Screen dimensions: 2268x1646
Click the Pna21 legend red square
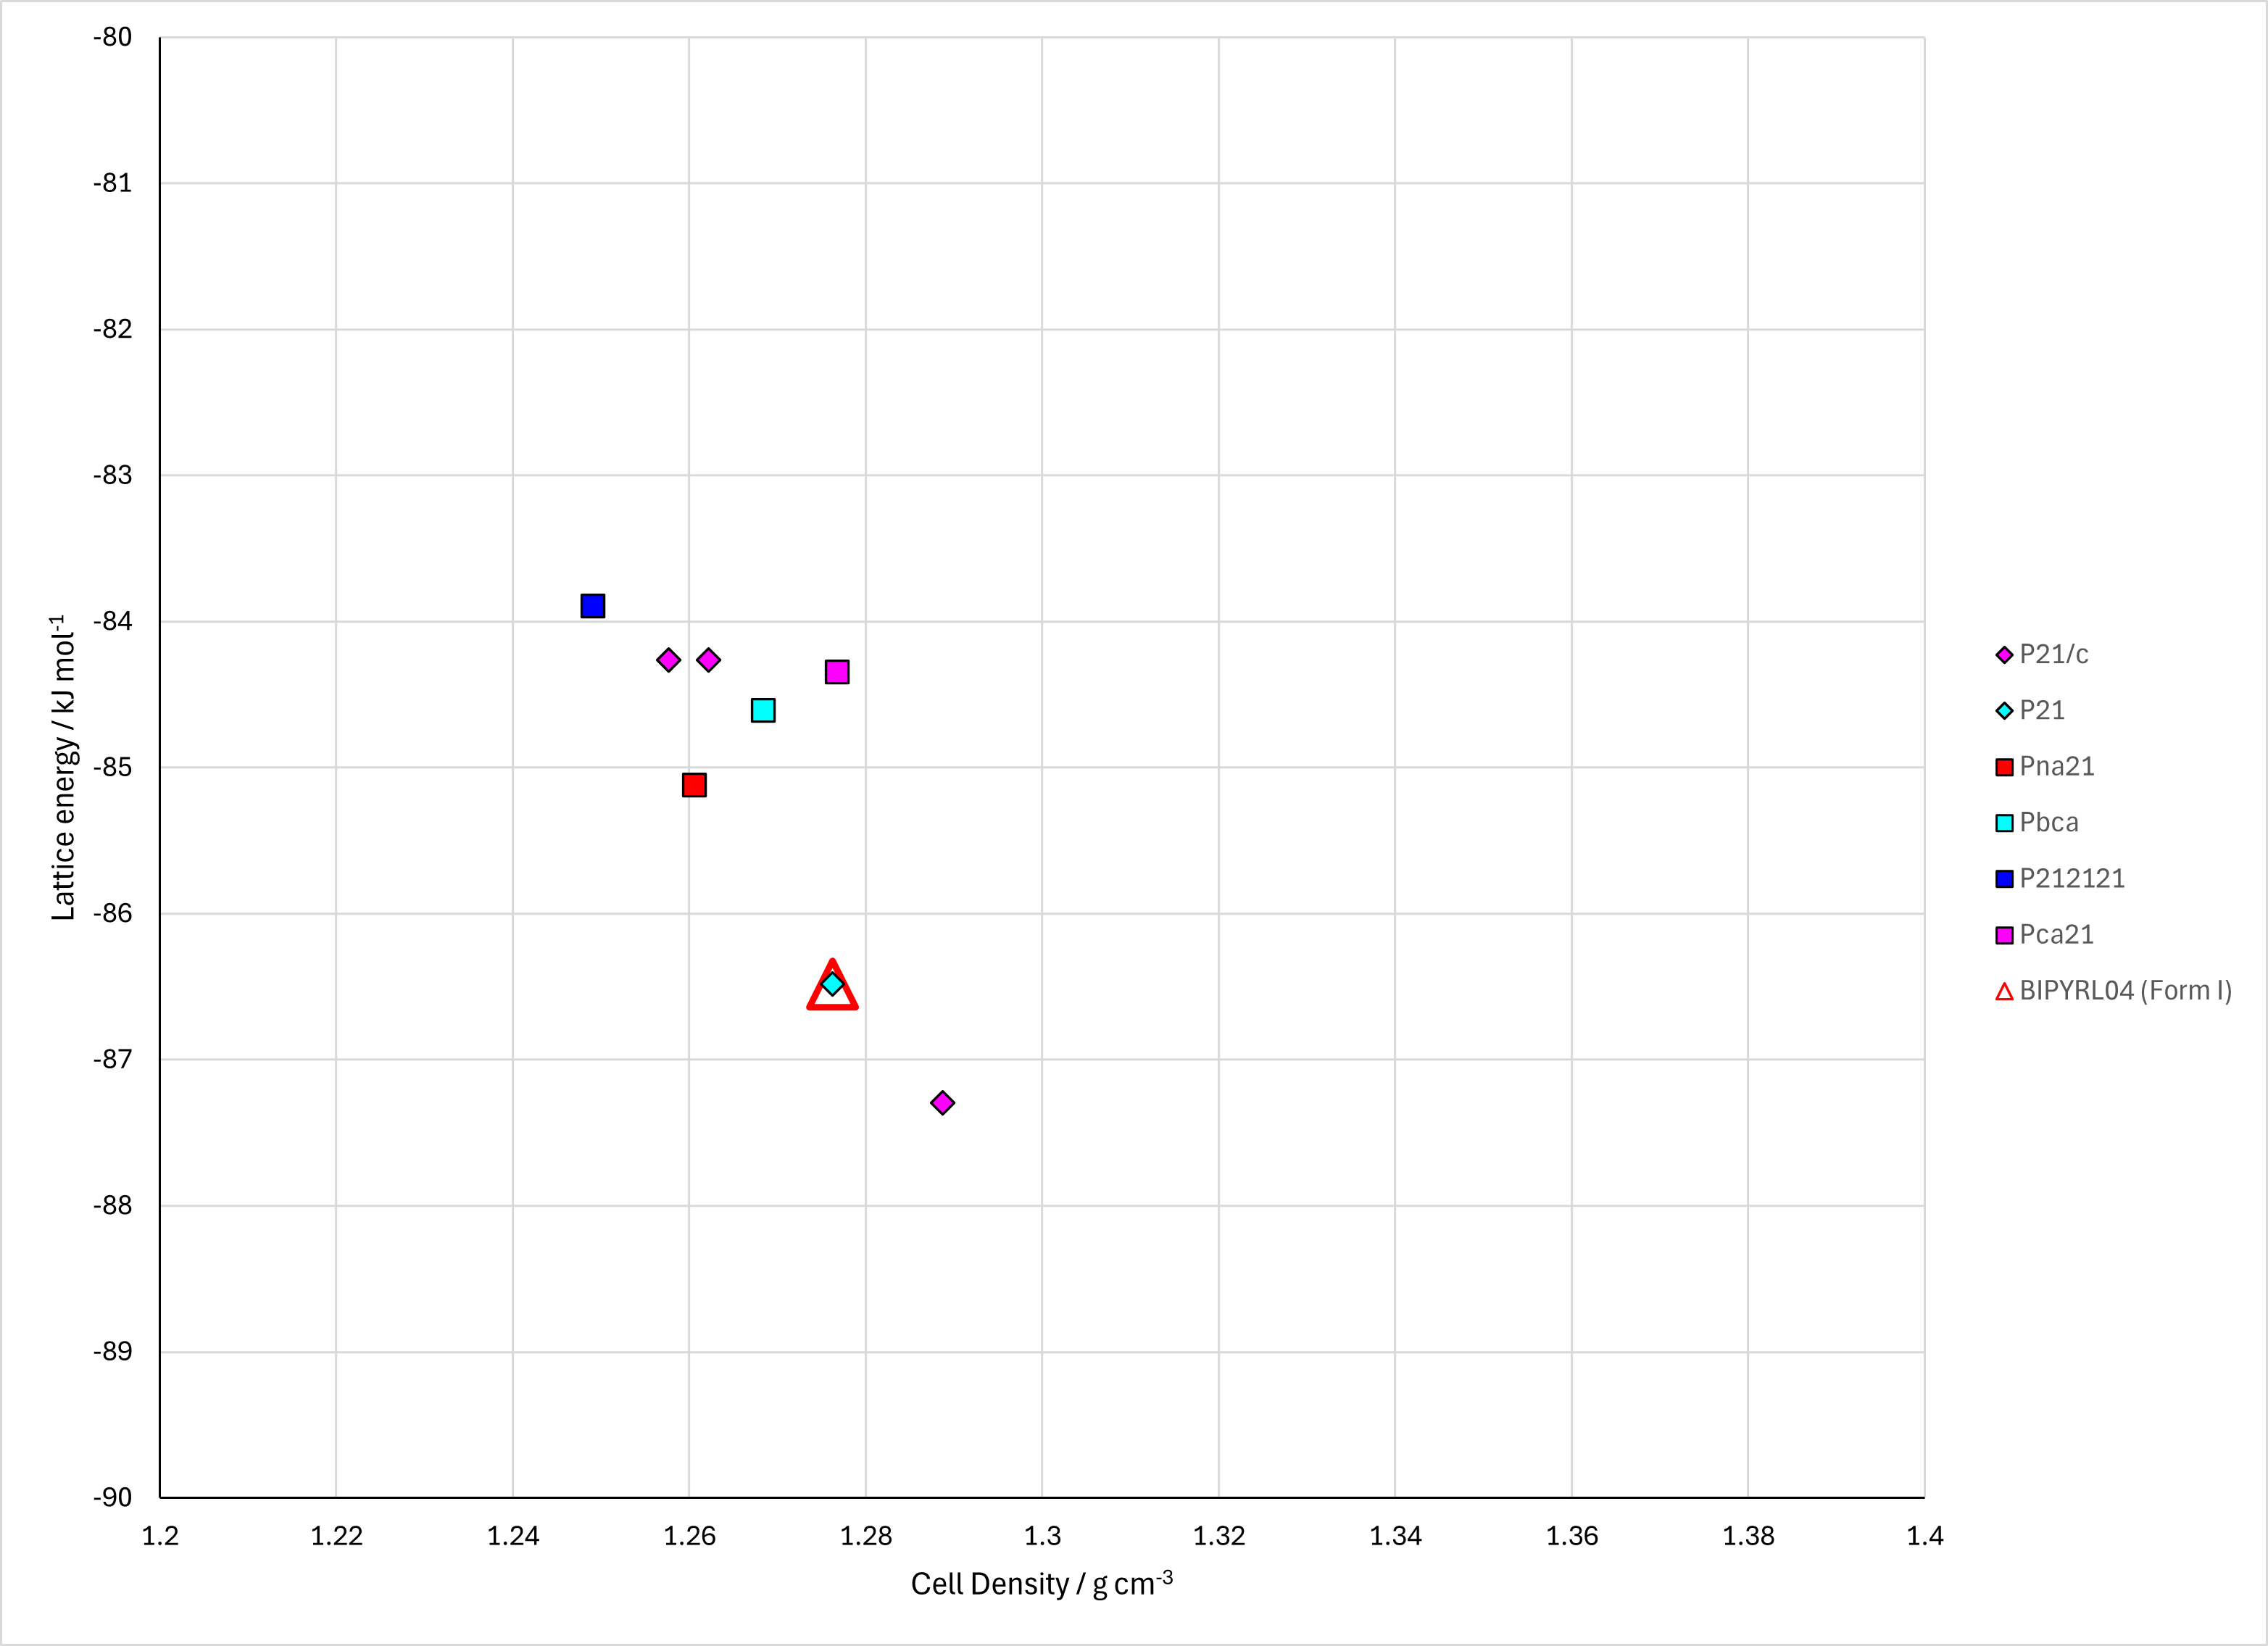(x=2004, y=767)
